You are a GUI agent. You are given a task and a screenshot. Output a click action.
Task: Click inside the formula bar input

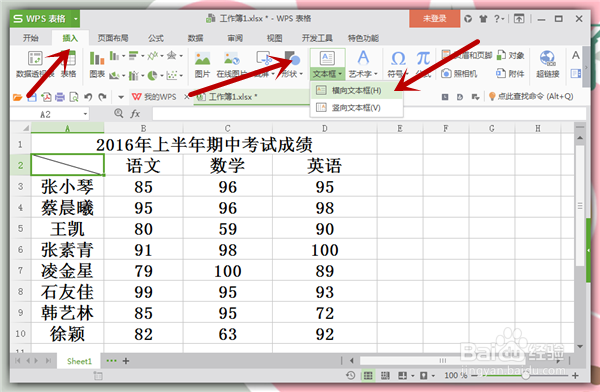pos(369,114)
